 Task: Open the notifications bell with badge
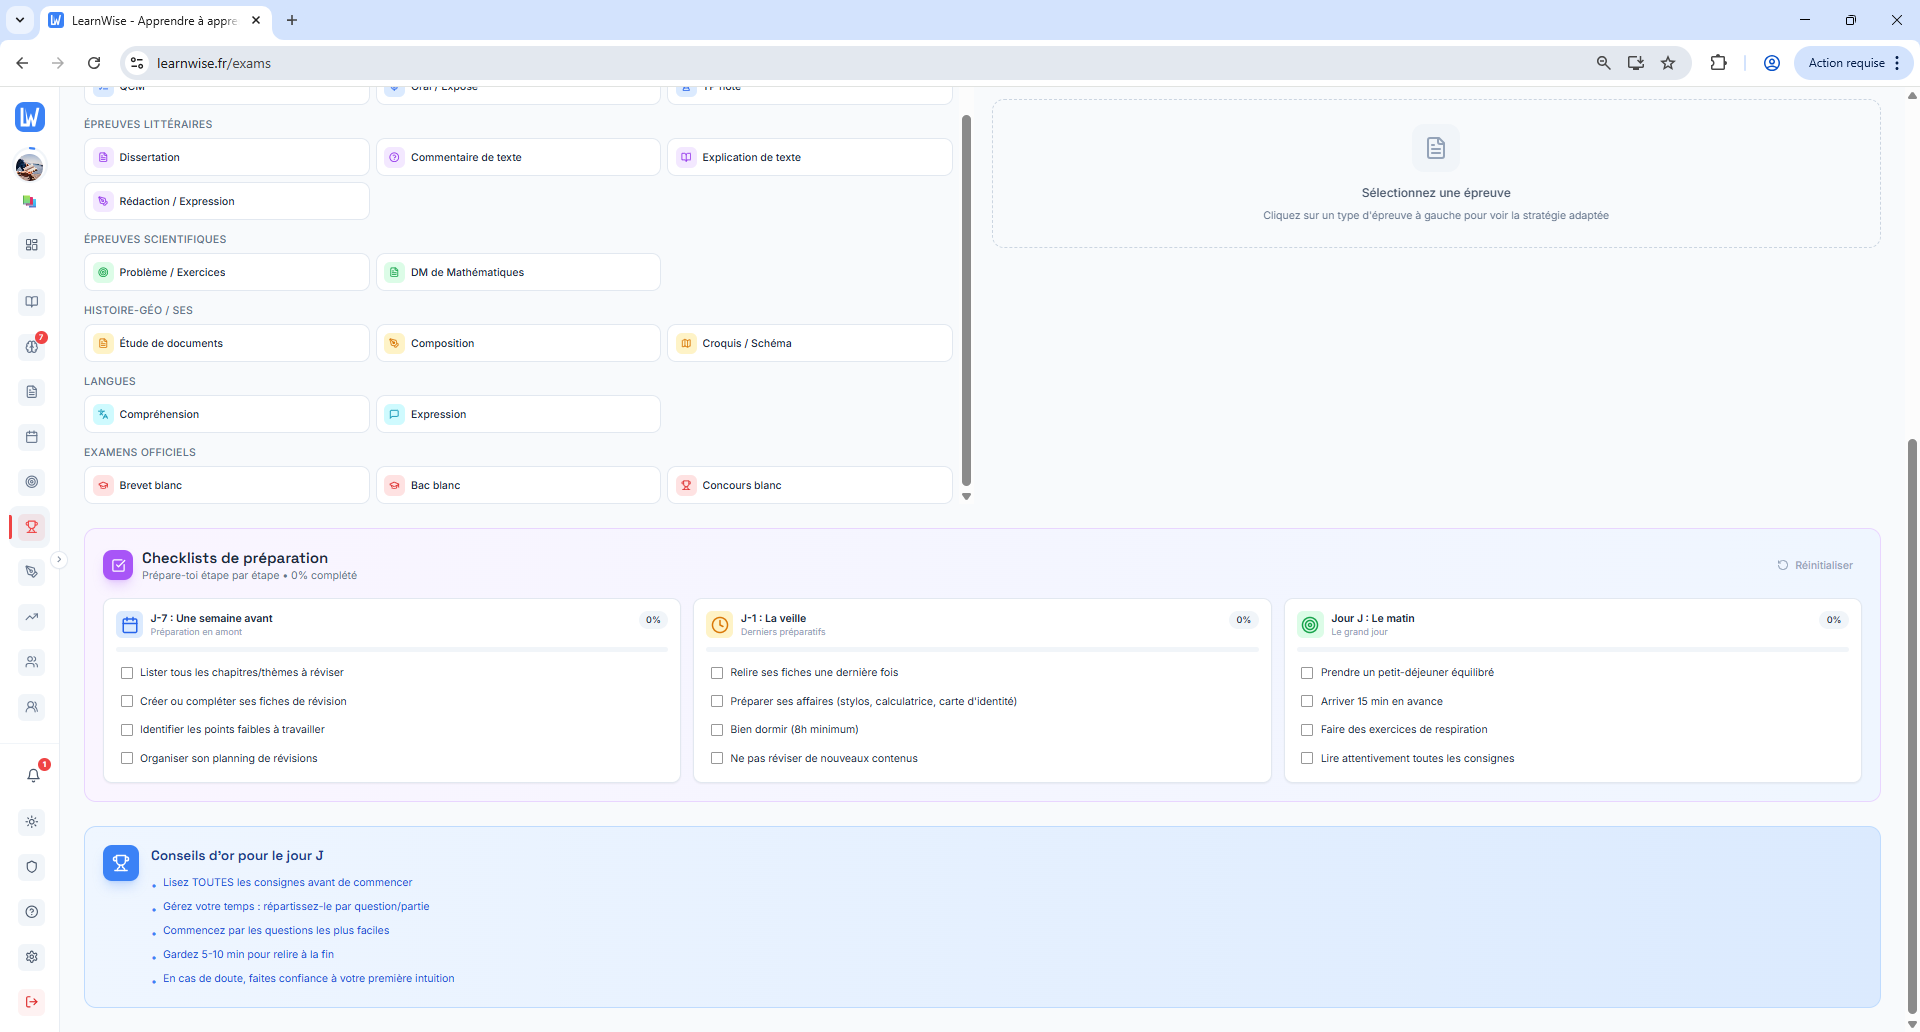pyautogui.click(x=33, y=775)
